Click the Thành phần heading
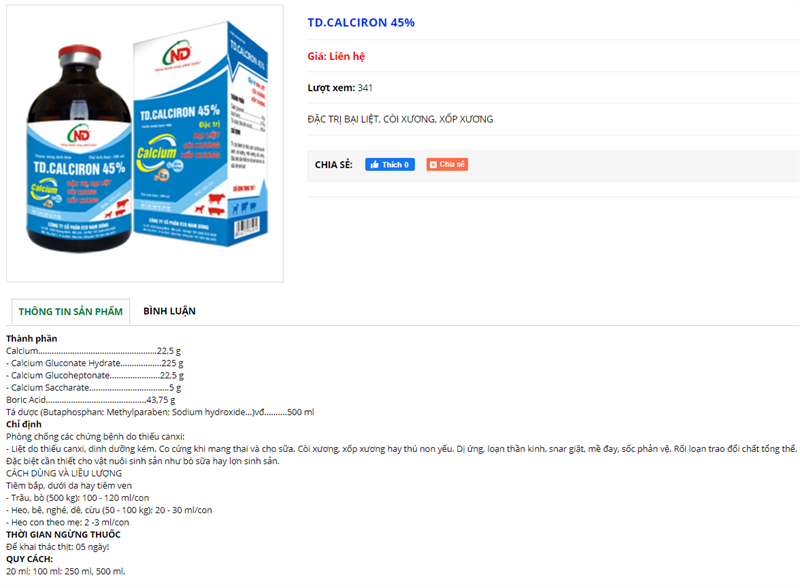Viewport: 800px width, 588px height. (x=32, y=338)
